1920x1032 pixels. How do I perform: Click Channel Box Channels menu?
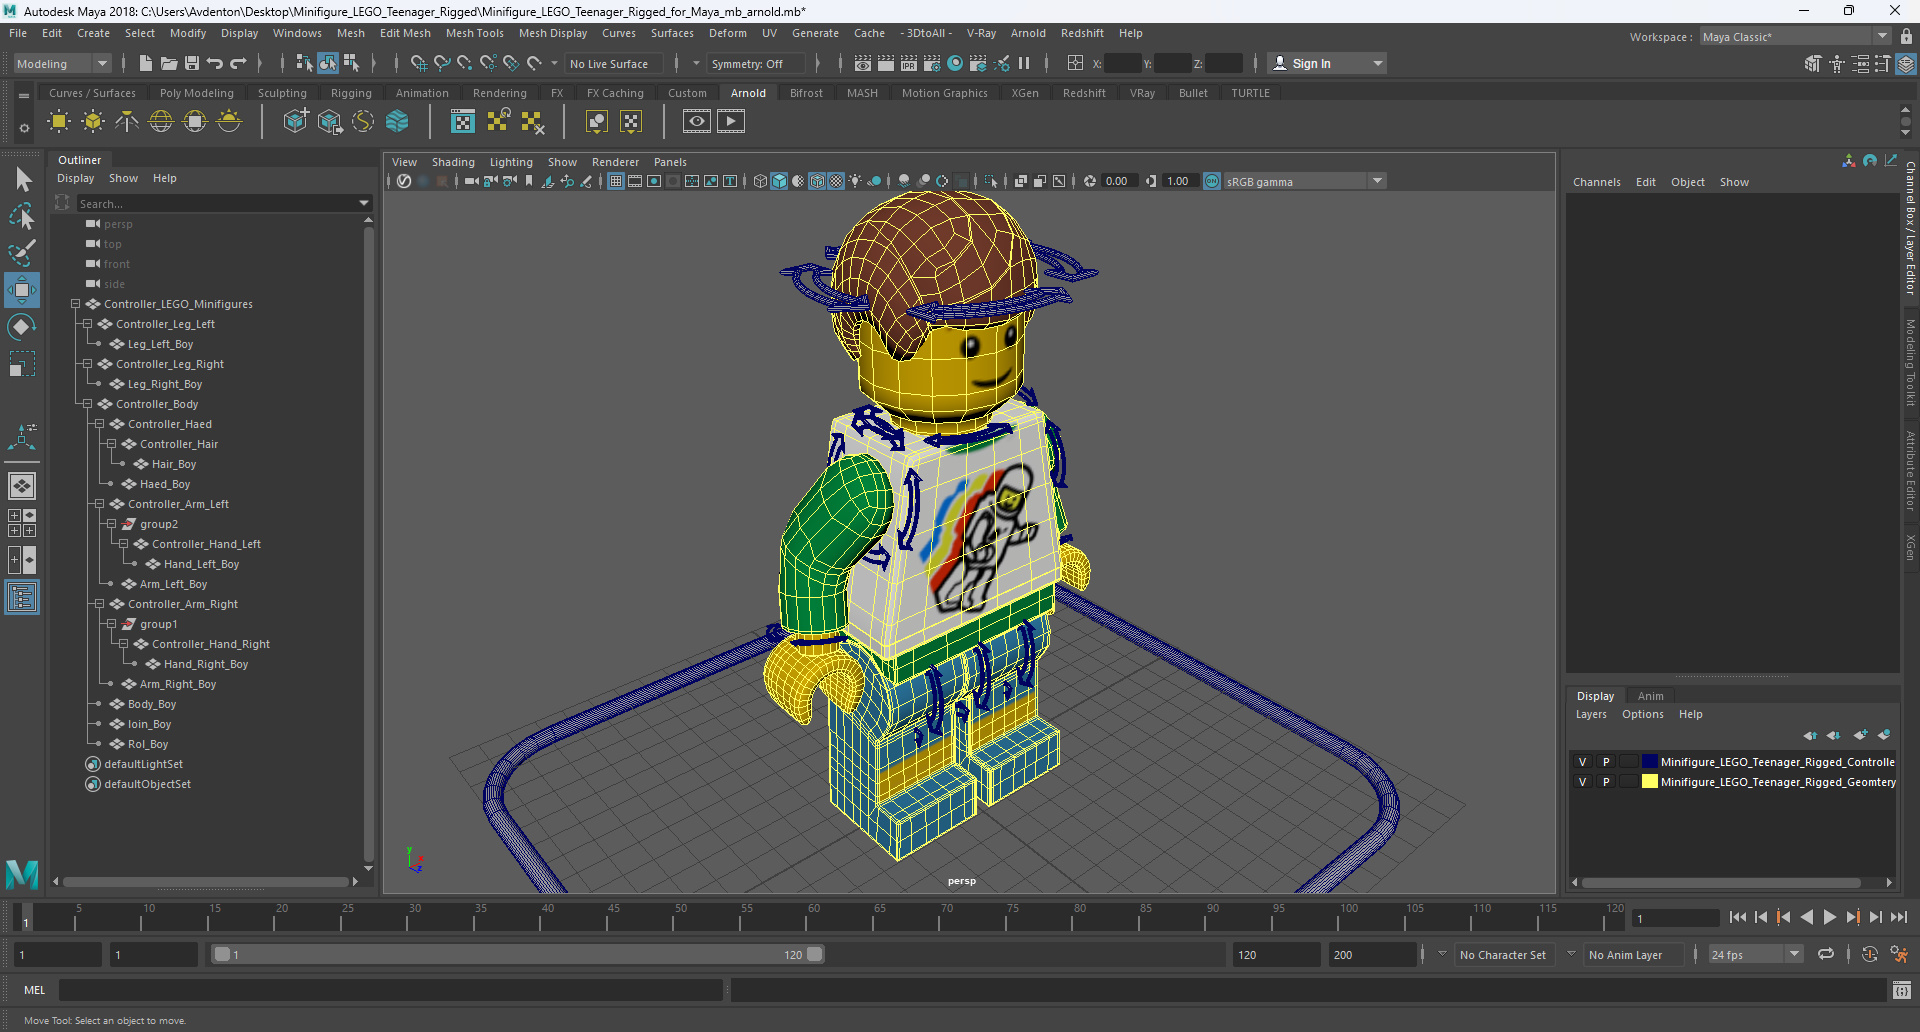pyautogui.click(x=1596, y=182)
